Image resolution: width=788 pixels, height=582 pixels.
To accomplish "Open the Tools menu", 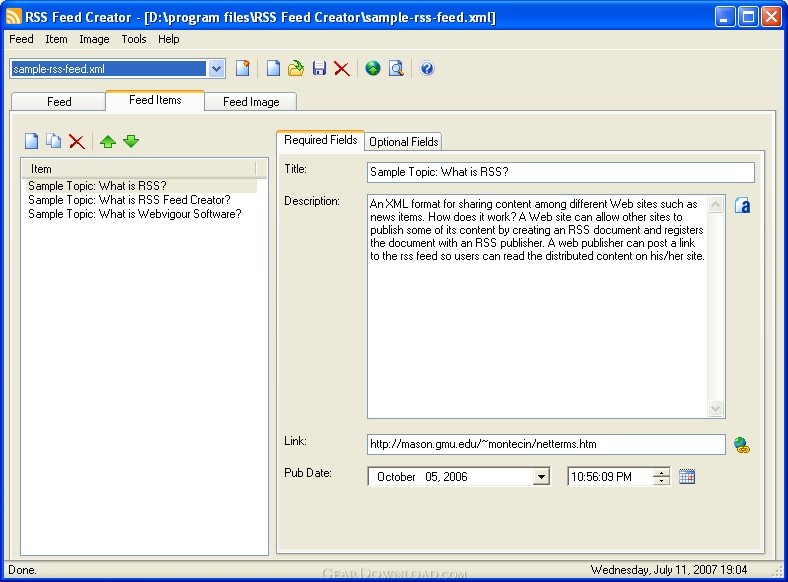I will point(134,39).
